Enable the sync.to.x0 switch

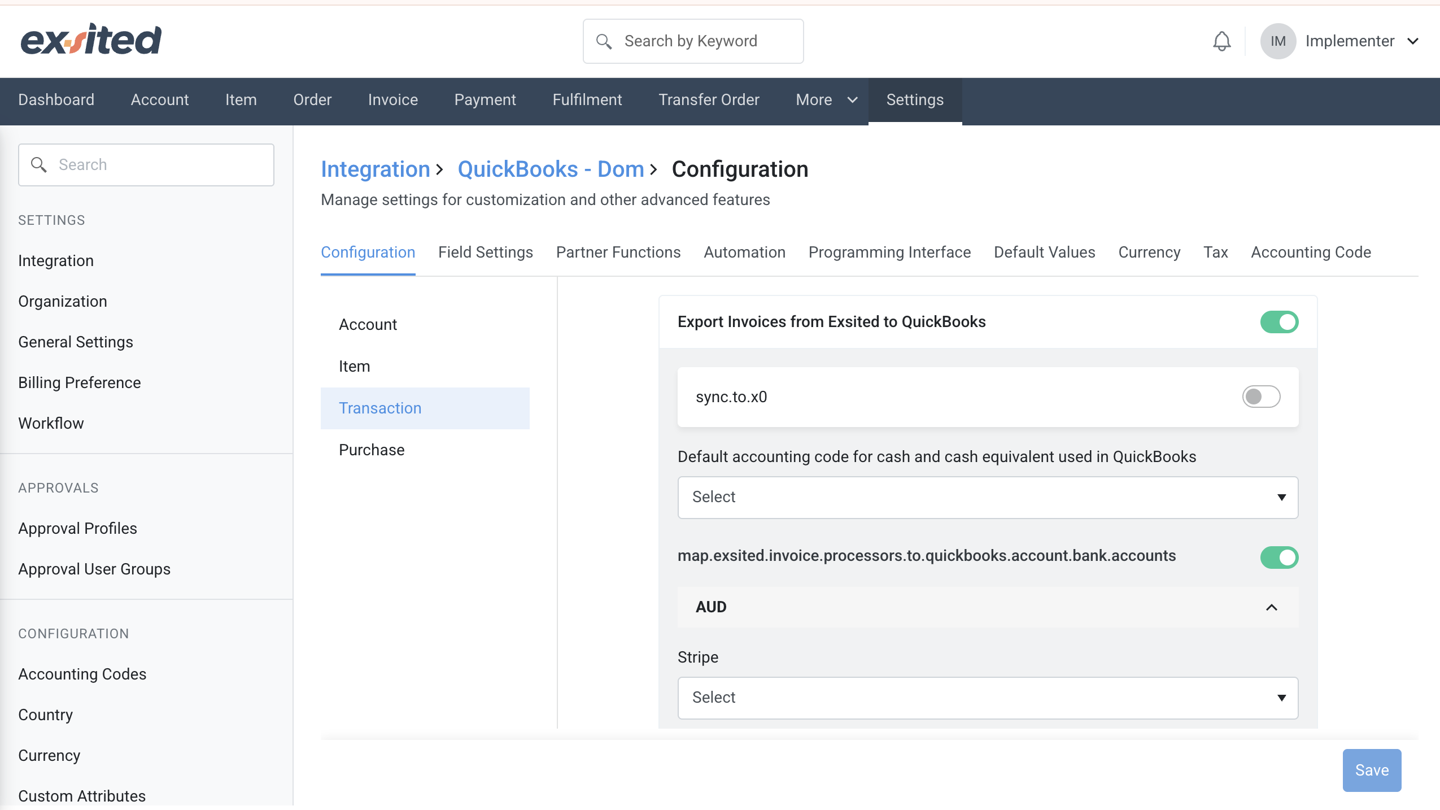click(1261, 397)
